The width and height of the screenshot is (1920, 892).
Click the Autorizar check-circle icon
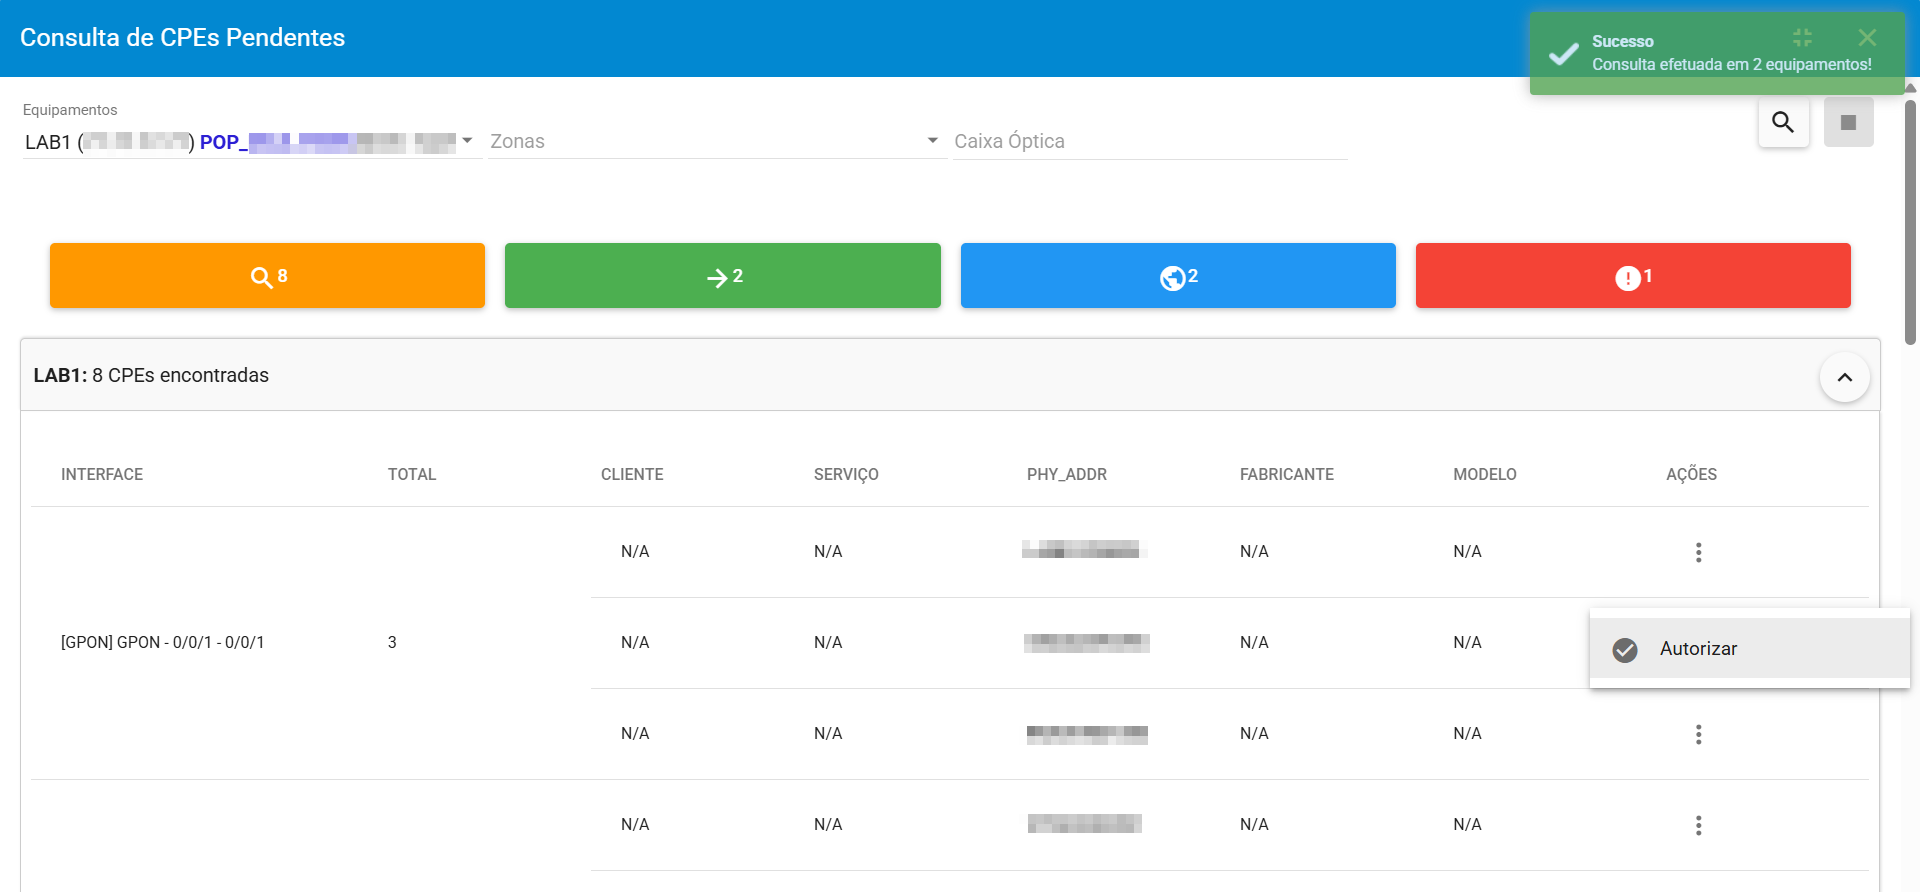coord(1625,650)
